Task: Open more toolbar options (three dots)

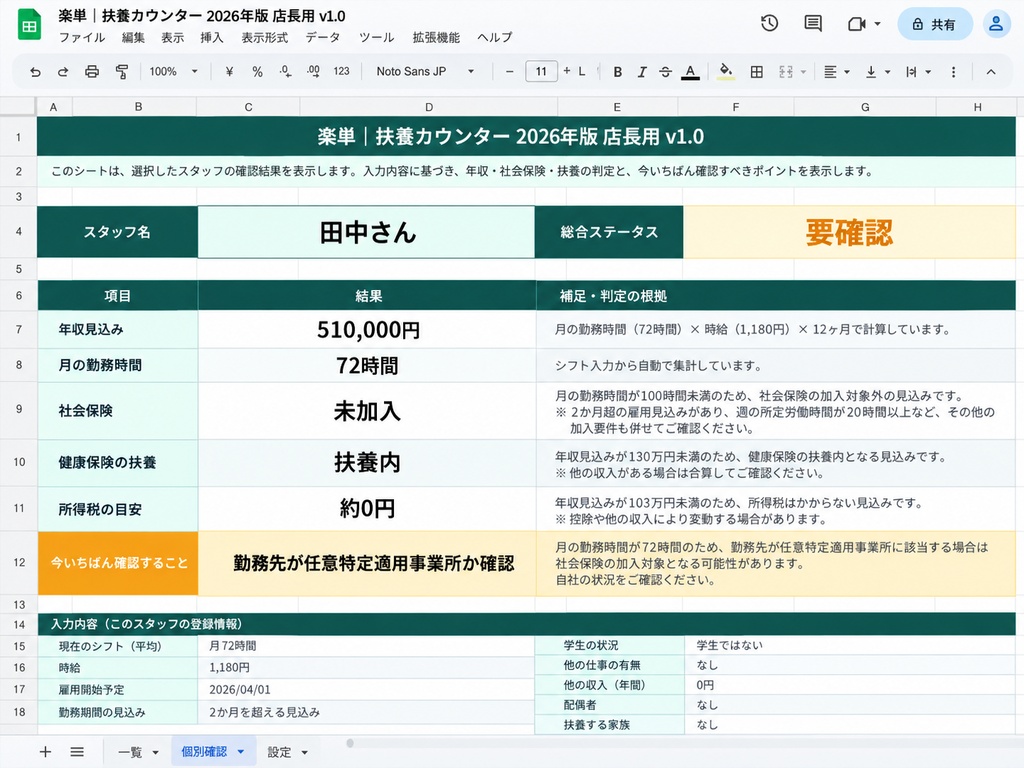Action: [953, 72]
